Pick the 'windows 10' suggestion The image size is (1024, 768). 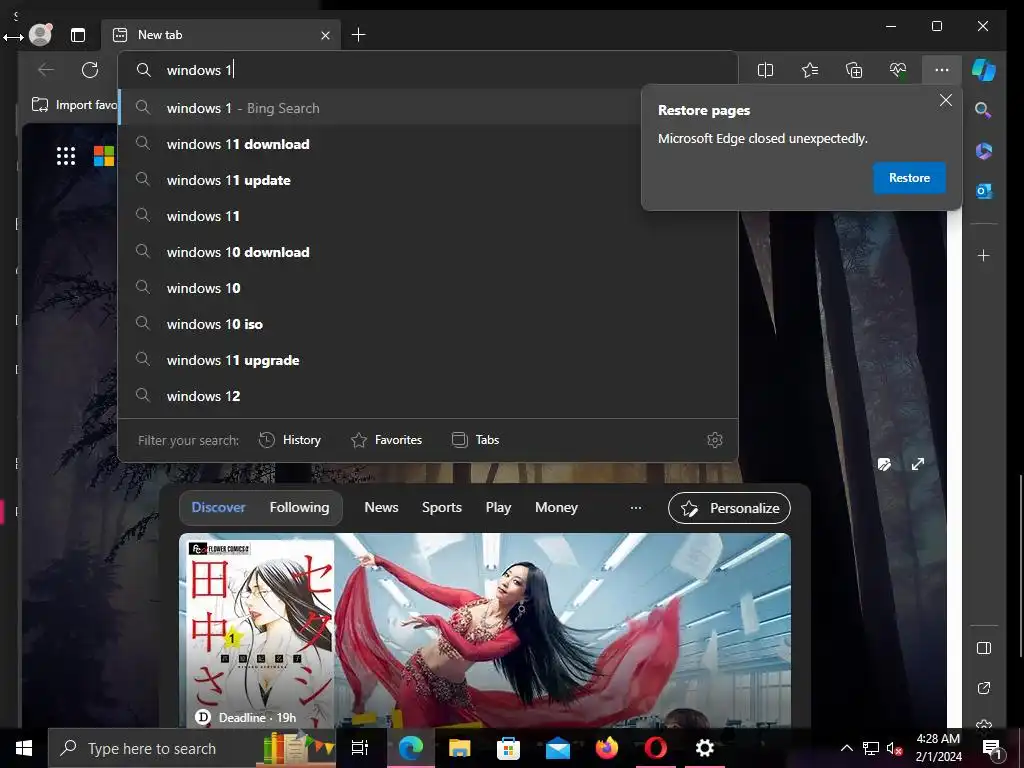coord(428,288)
